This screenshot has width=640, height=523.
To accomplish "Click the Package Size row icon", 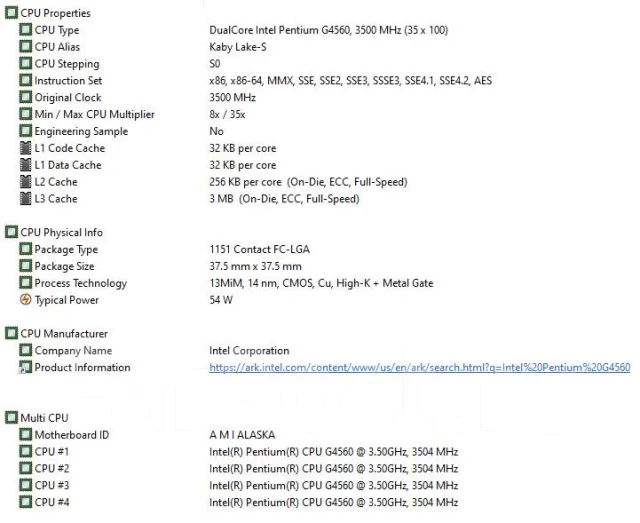I will pyautogui.click(x=25, y=266).
